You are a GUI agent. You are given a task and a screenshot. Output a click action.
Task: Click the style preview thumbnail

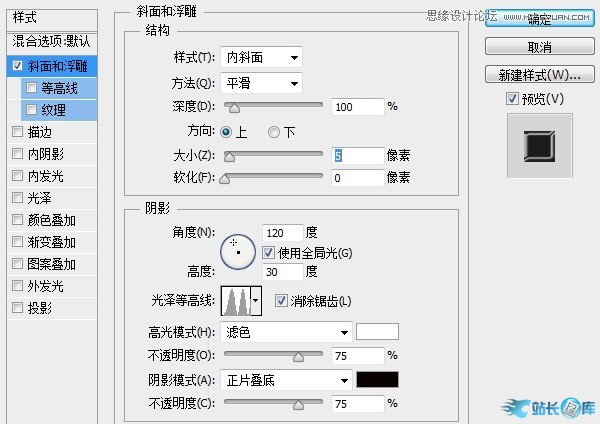[540, 145]
